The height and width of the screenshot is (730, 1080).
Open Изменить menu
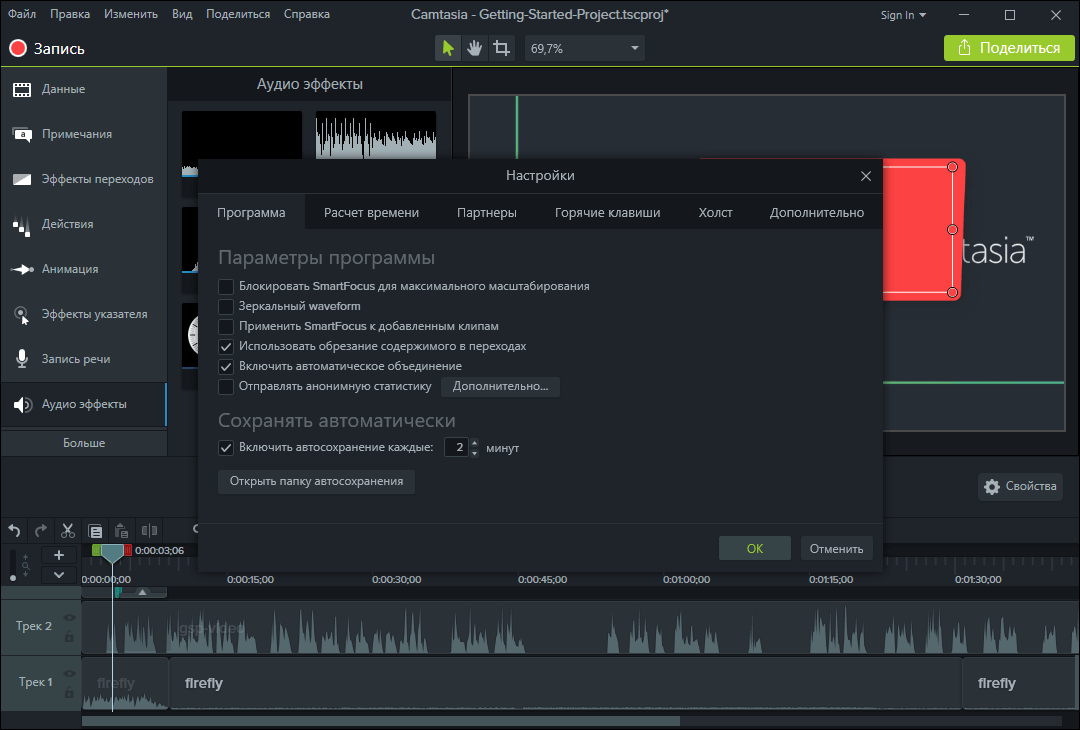pyautogui.click(x=131, y=14)
